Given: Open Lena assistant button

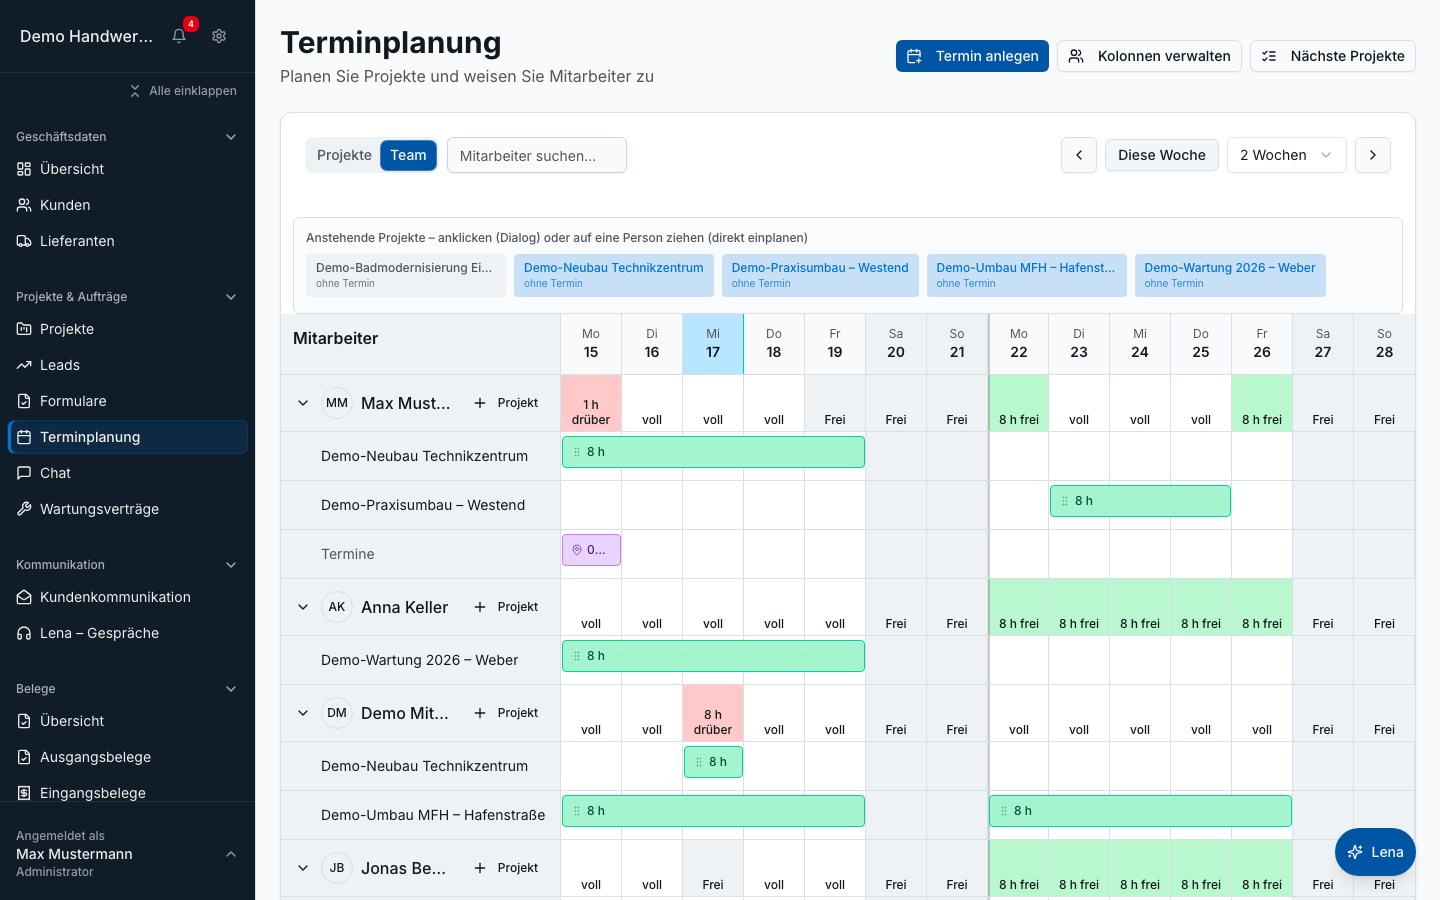Looking at the screenshot, I should pos(1375,852).
